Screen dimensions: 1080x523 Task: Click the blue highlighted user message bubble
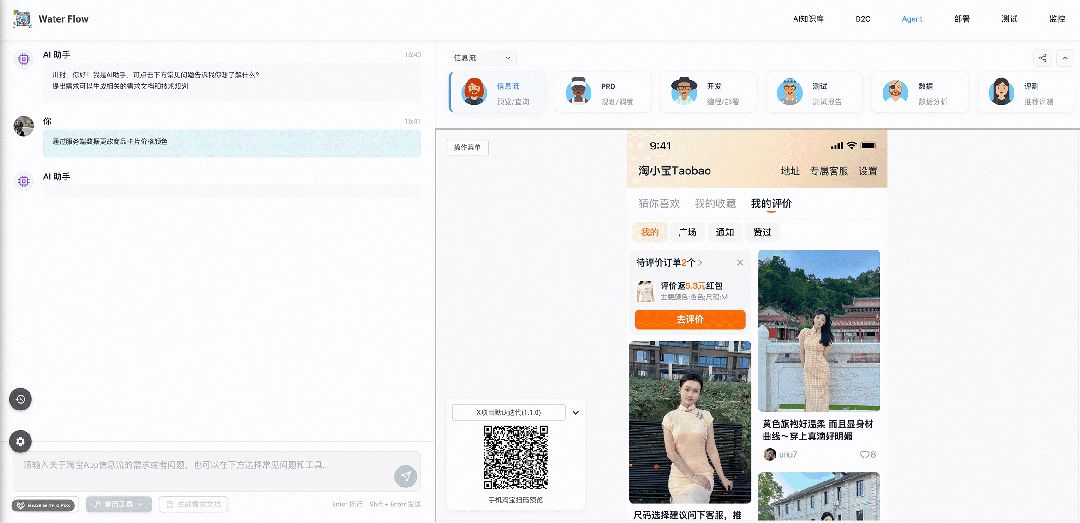coord(231,143)
